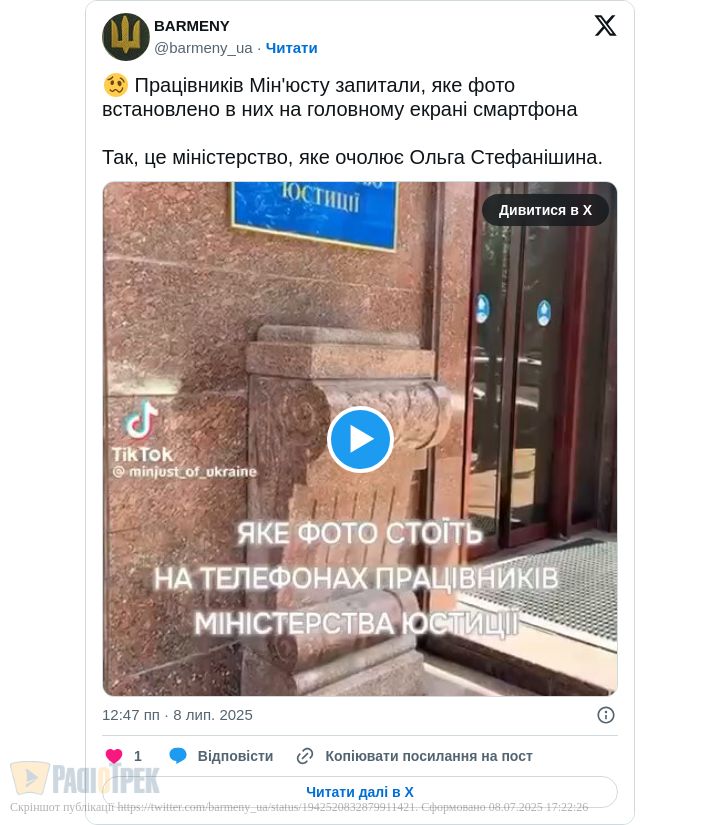Open the BARMENY display name
720x825 pixels.
click(192, 26)
